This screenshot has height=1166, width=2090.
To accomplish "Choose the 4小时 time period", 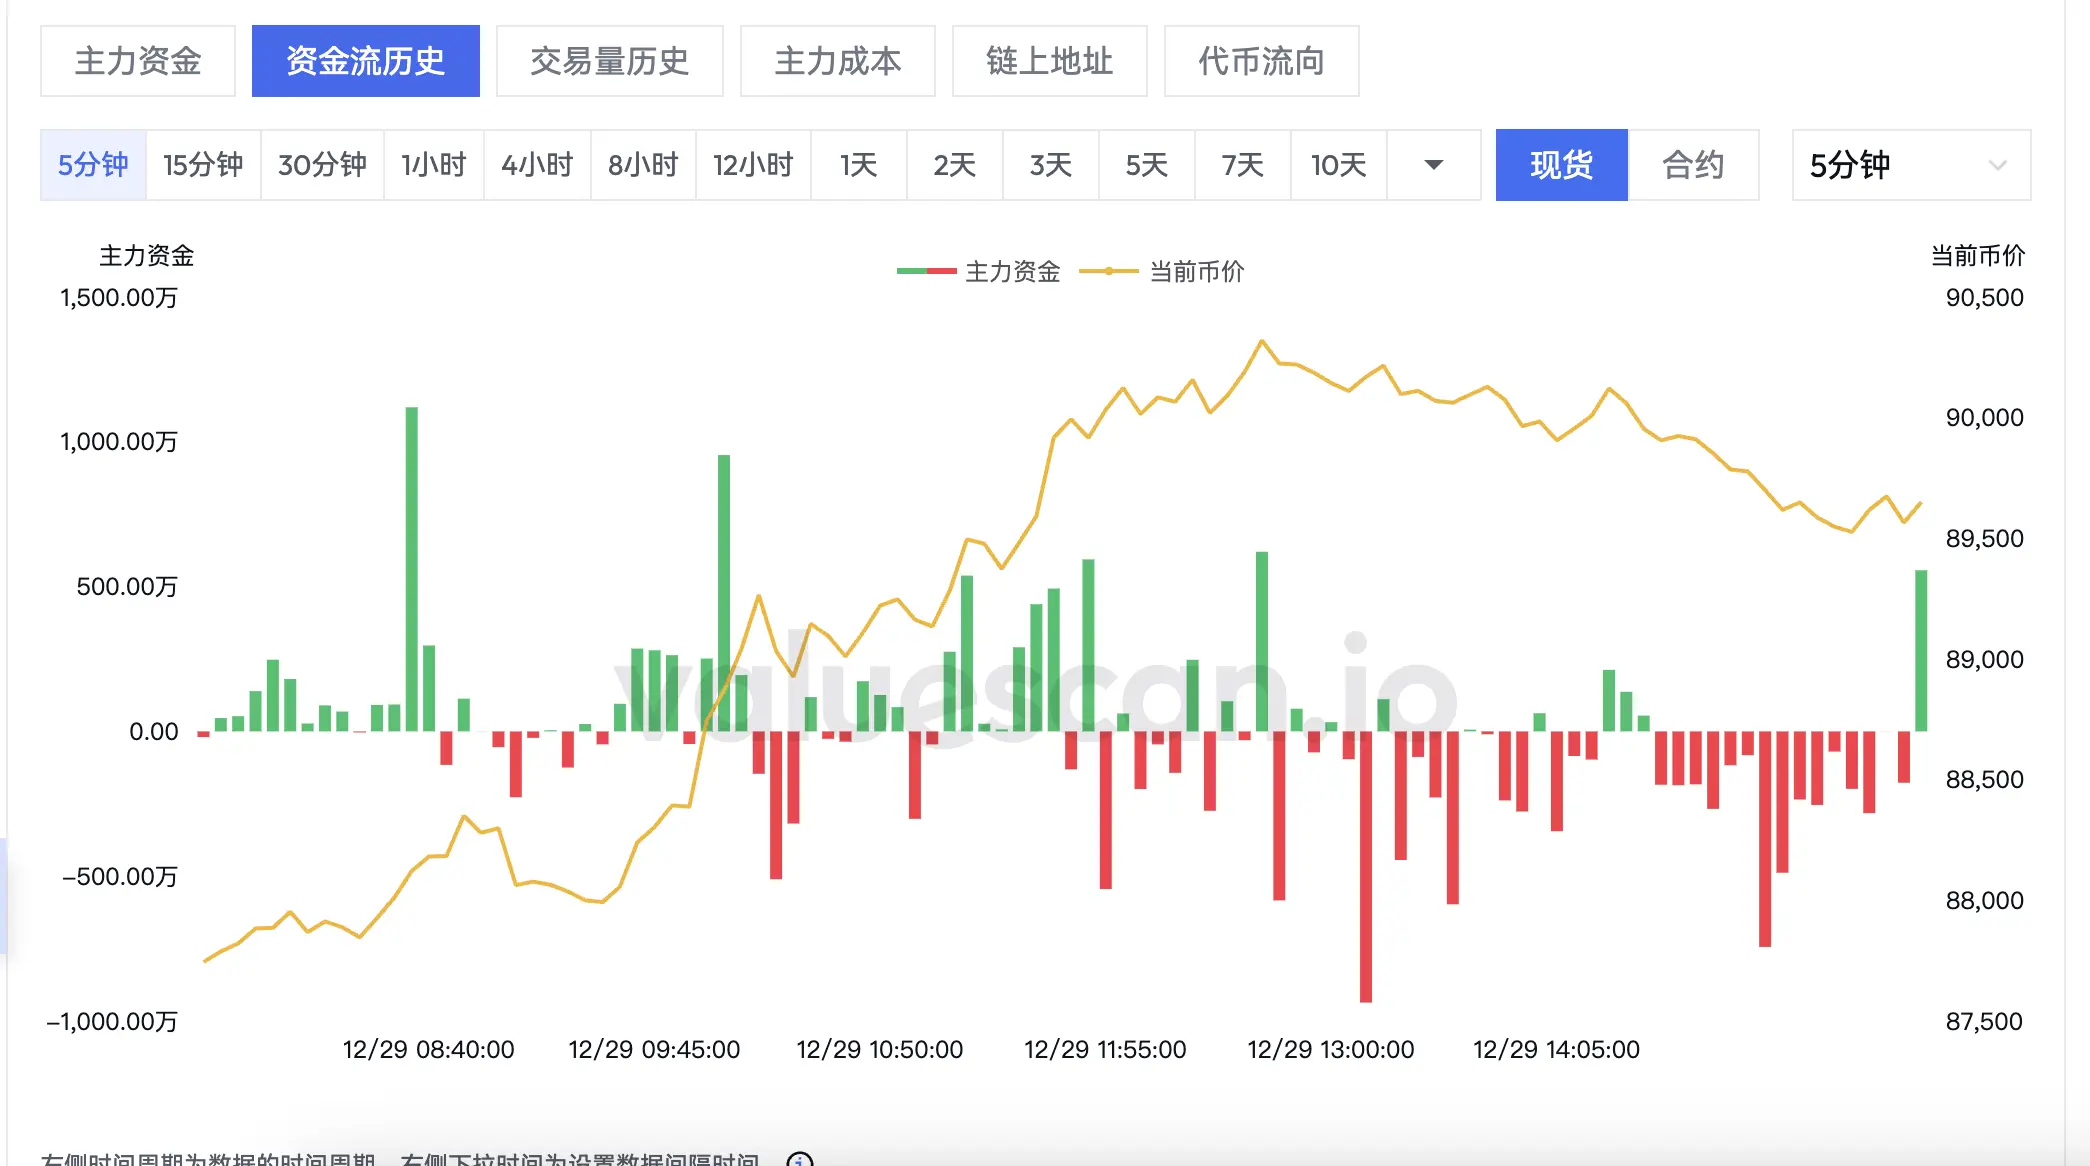I will [x=537, y=165].
